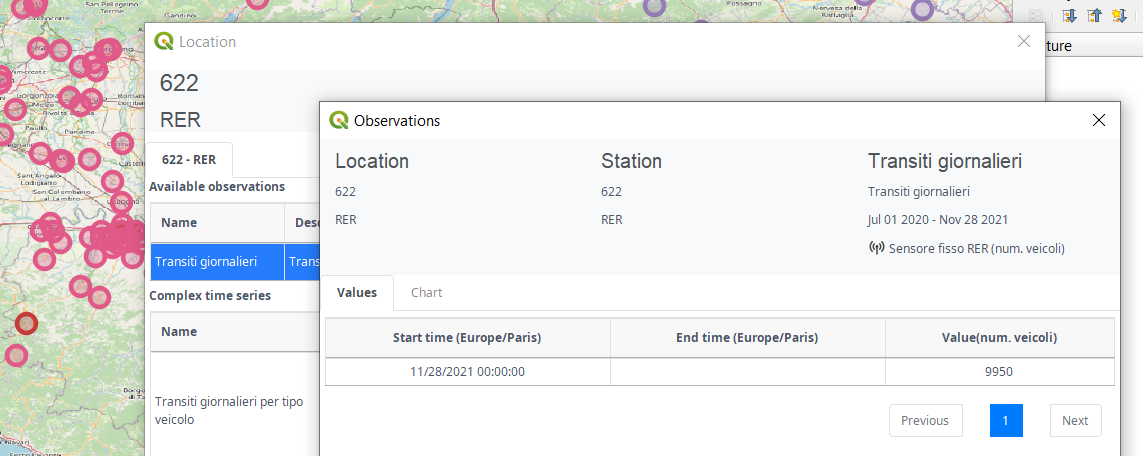The image size is (1143, 456).
Task: Click the Value(num. veicoli) column header
Action: click(999, 337)
